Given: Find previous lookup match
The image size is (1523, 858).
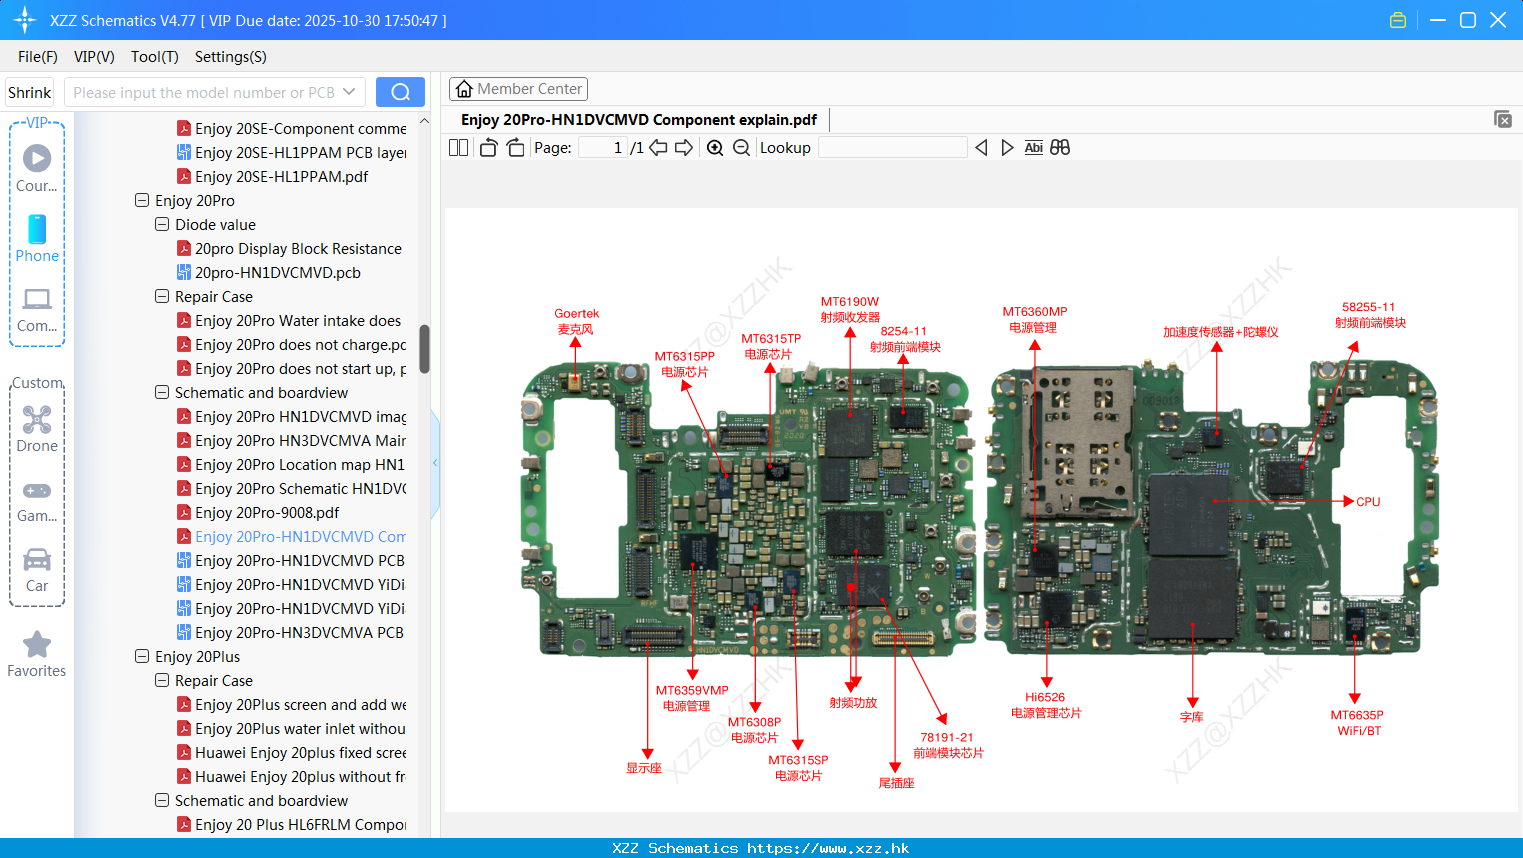Looking at the screenshot, I should point(981,148).
